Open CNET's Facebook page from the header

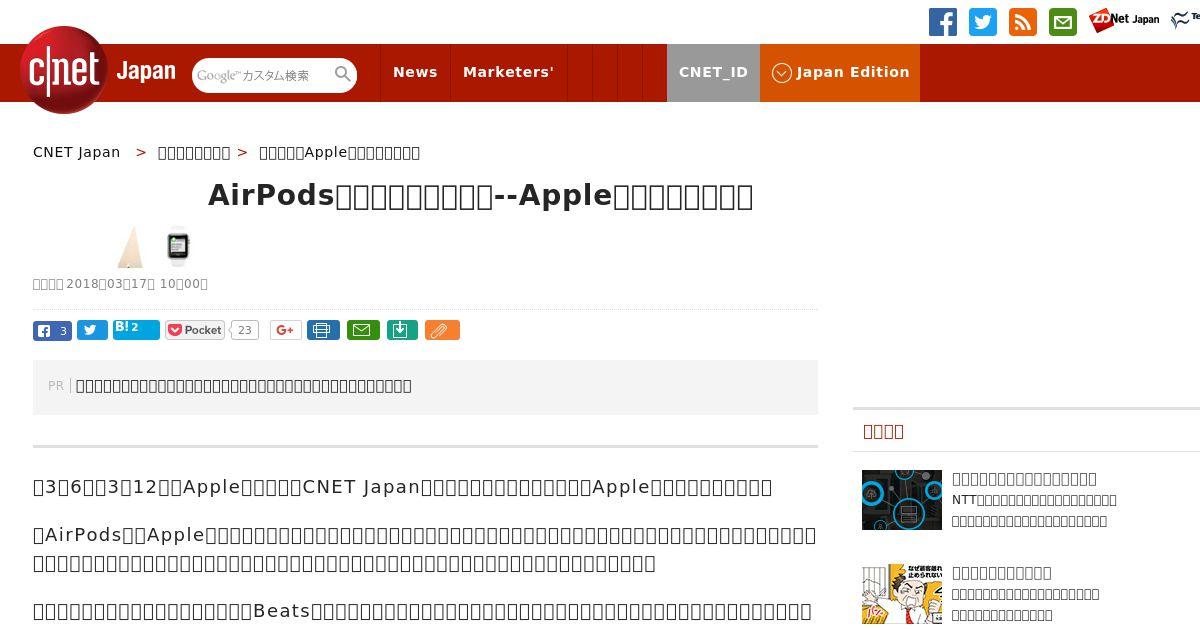tap(943, 22)
